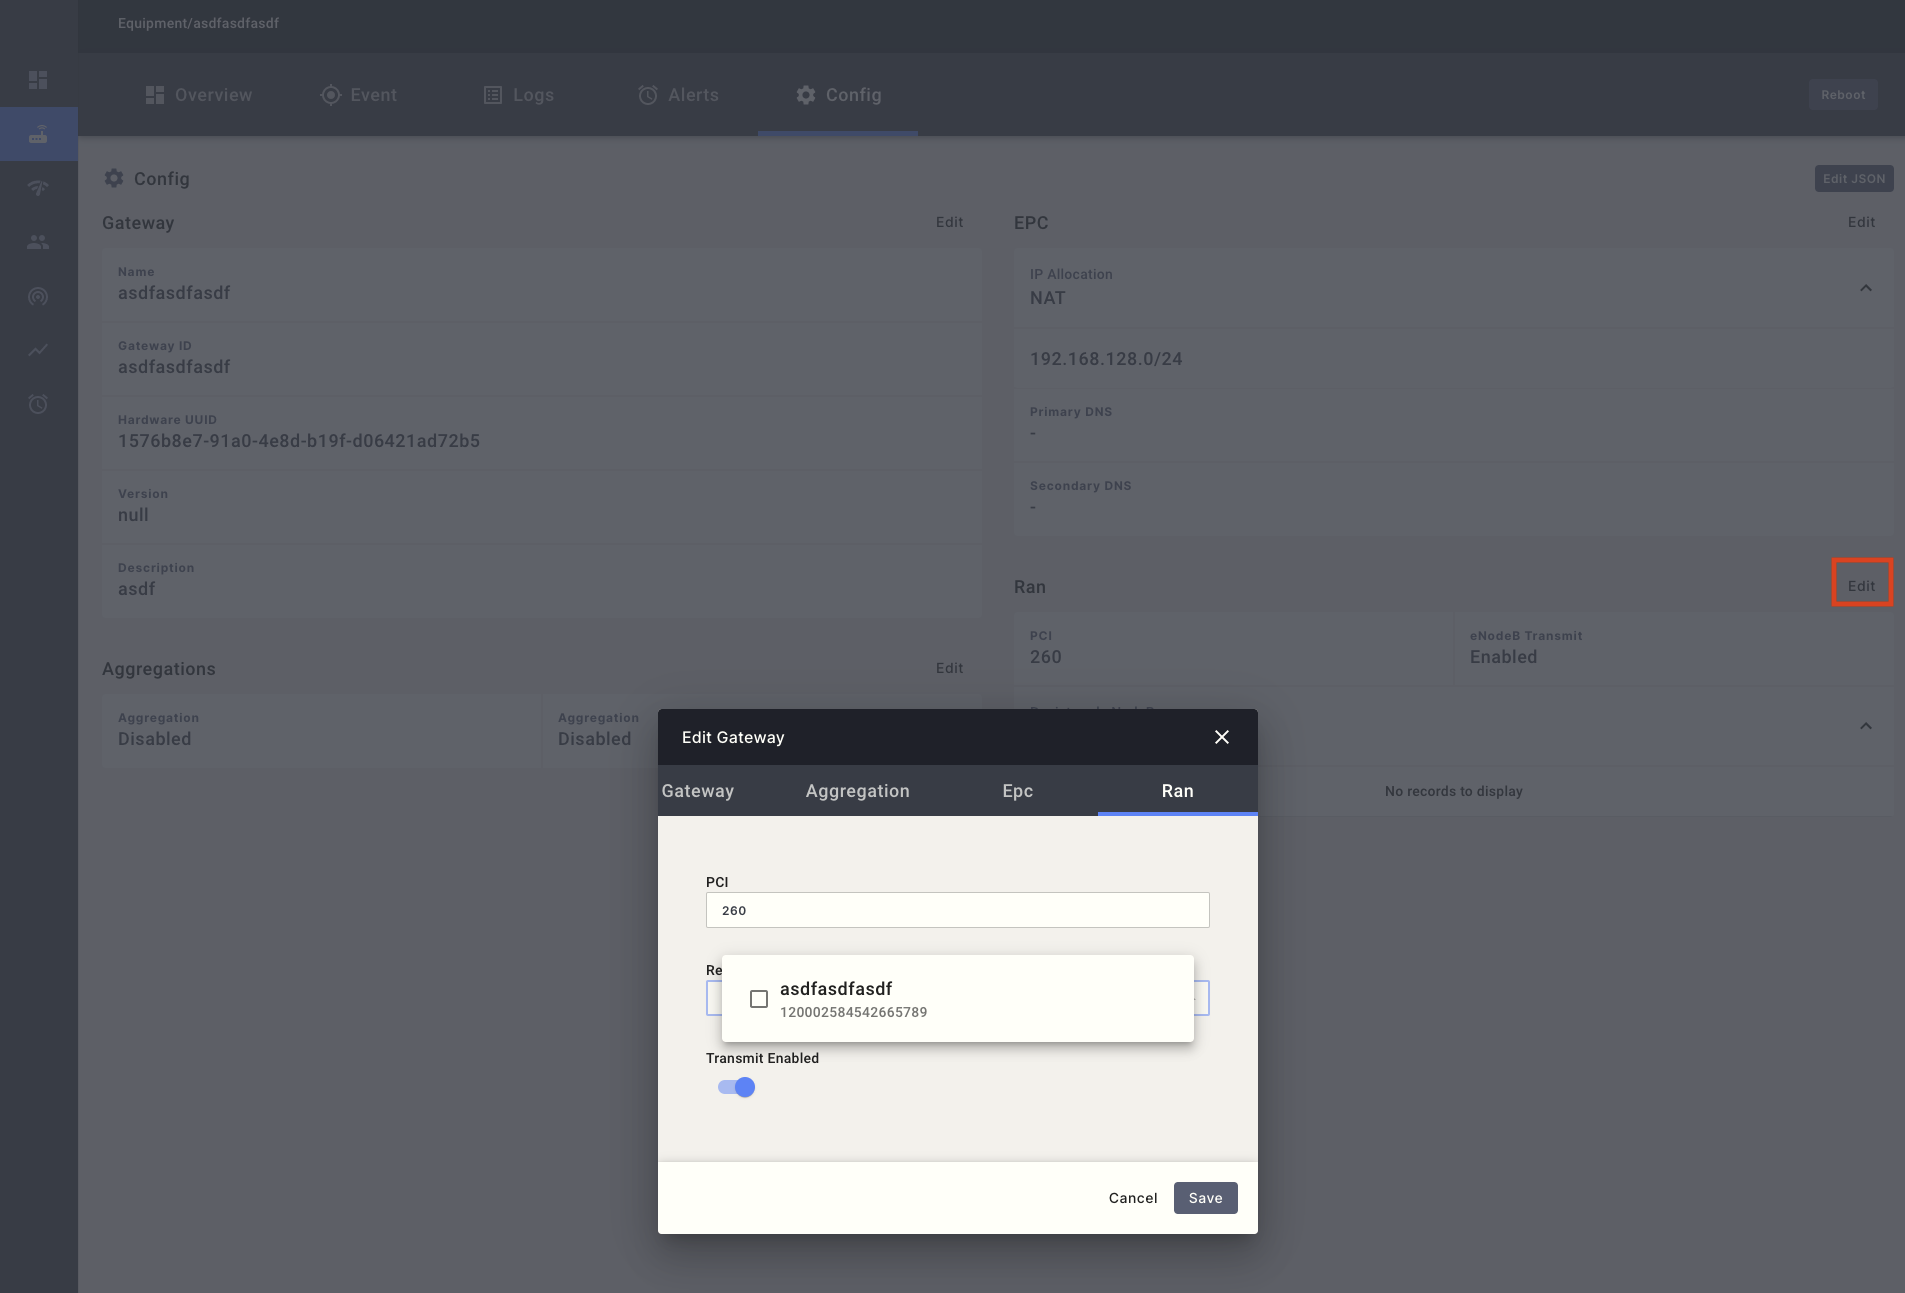This screenshot has width=1905, height=1293.
Task: Collapse the registered eNodeBs section chevron
Action: [1865, 726]
